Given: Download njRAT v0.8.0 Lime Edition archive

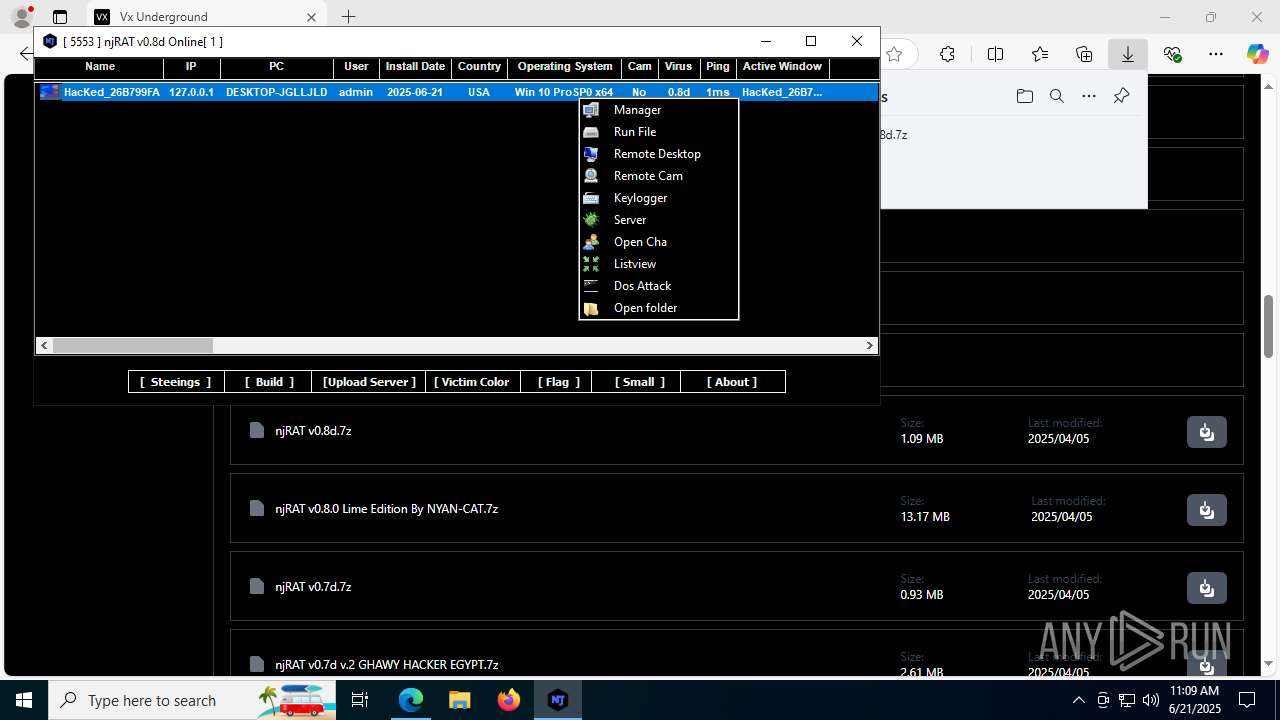Looking at the screenshot, I should point(1206,510).
